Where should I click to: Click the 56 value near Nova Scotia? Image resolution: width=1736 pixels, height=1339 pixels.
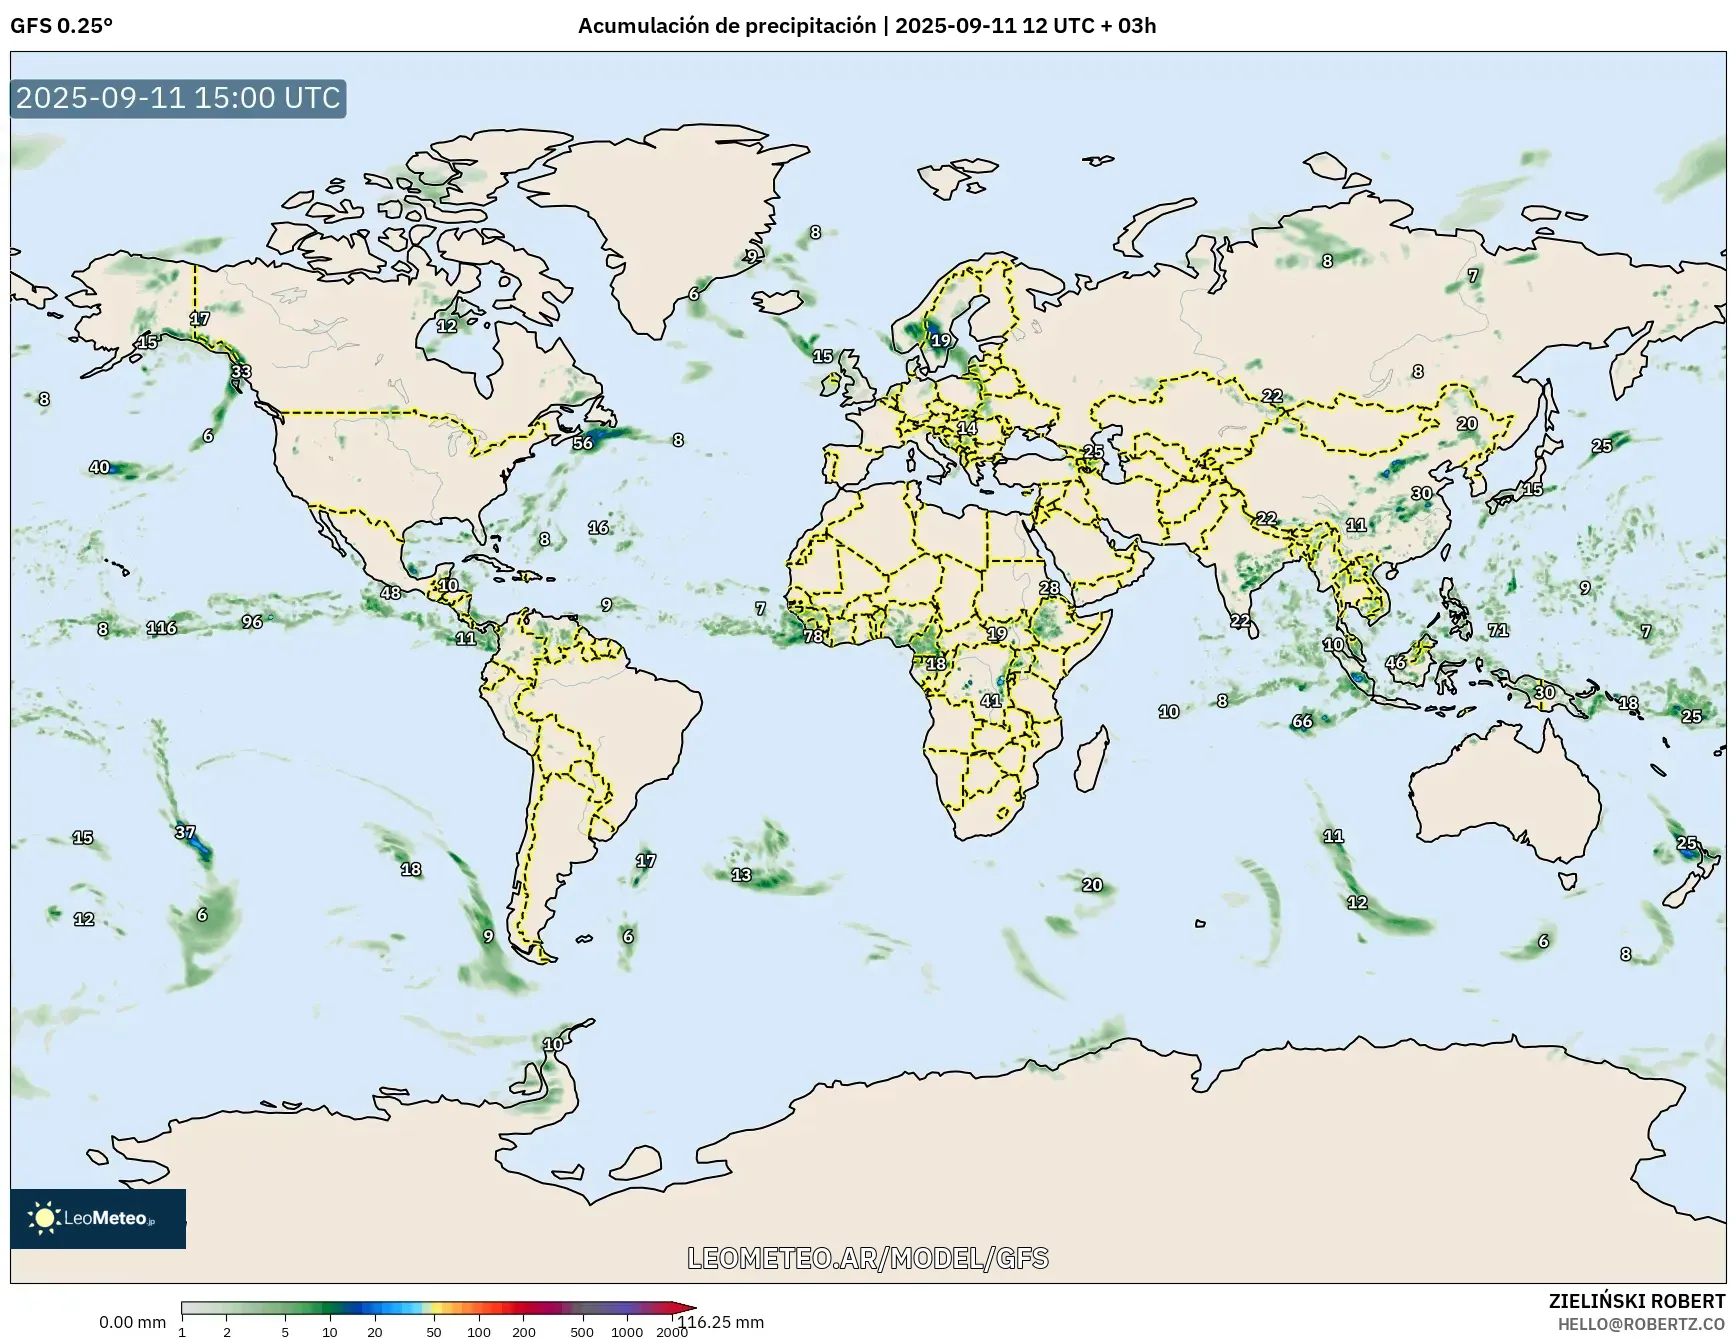pos(583,443)
